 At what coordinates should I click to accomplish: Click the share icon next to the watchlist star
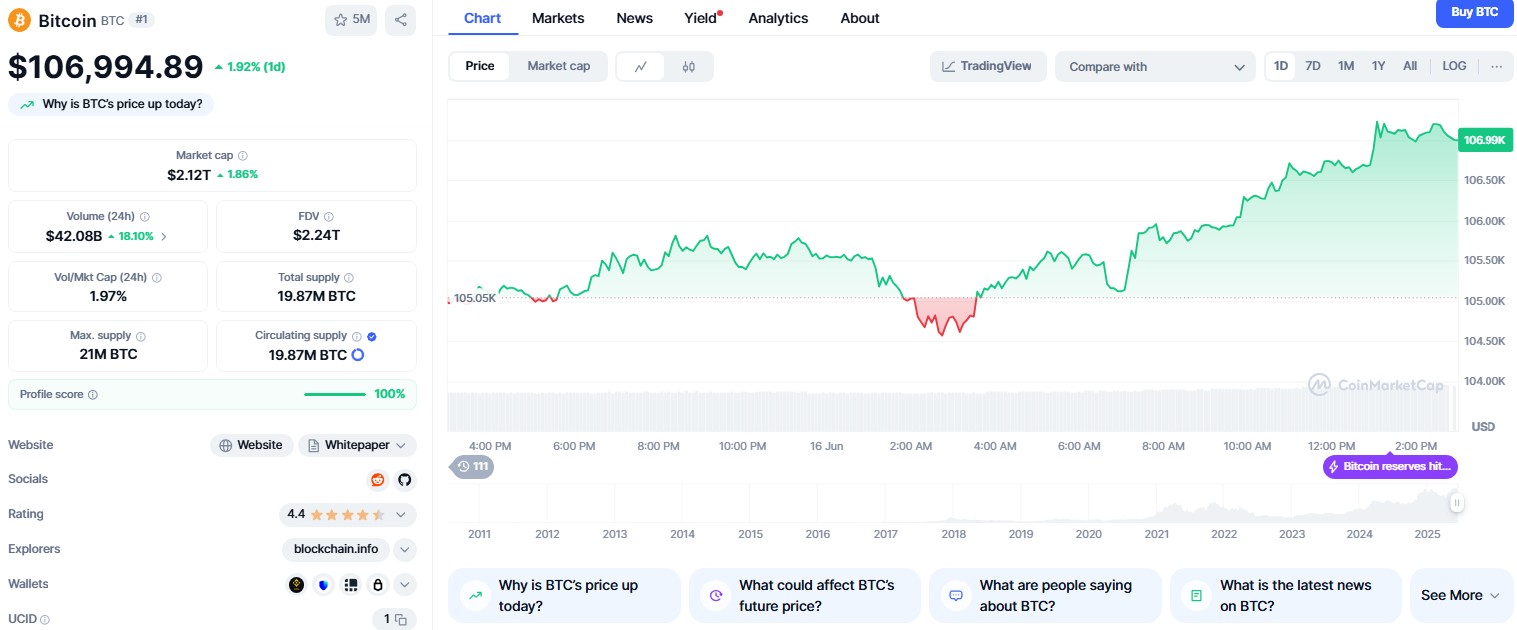(x=400, y=20)
